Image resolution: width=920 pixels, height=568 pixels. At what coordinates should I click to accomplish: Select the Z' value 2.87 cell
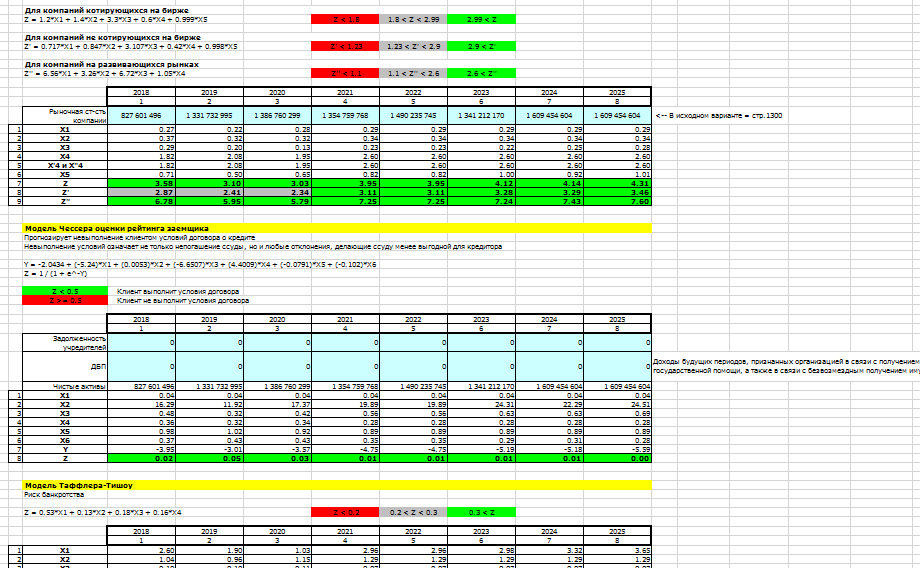point(141,193)
